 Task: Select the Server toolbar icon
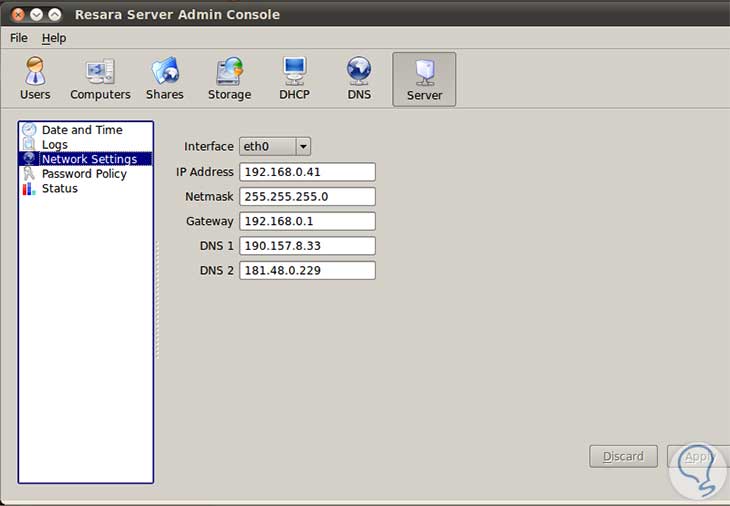point(424,79)
